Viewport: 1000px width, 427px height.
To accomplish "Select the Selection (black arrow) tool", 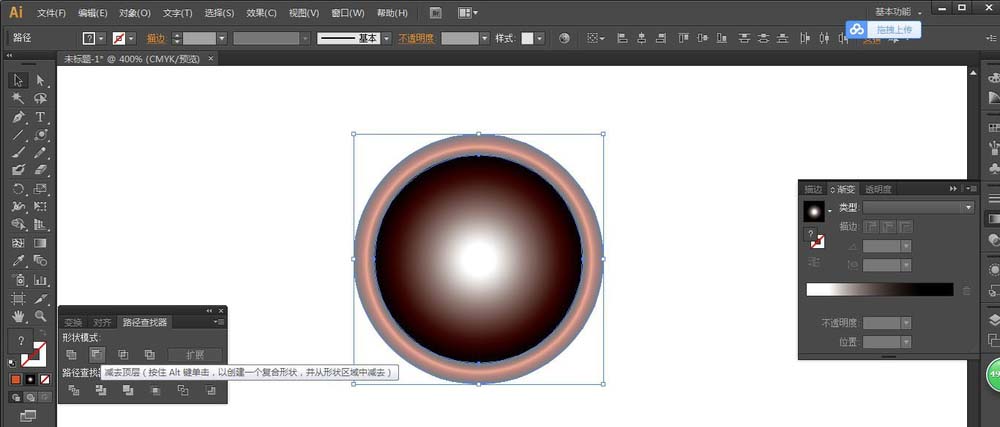I will pyautogui.click(x=18, y=80).
